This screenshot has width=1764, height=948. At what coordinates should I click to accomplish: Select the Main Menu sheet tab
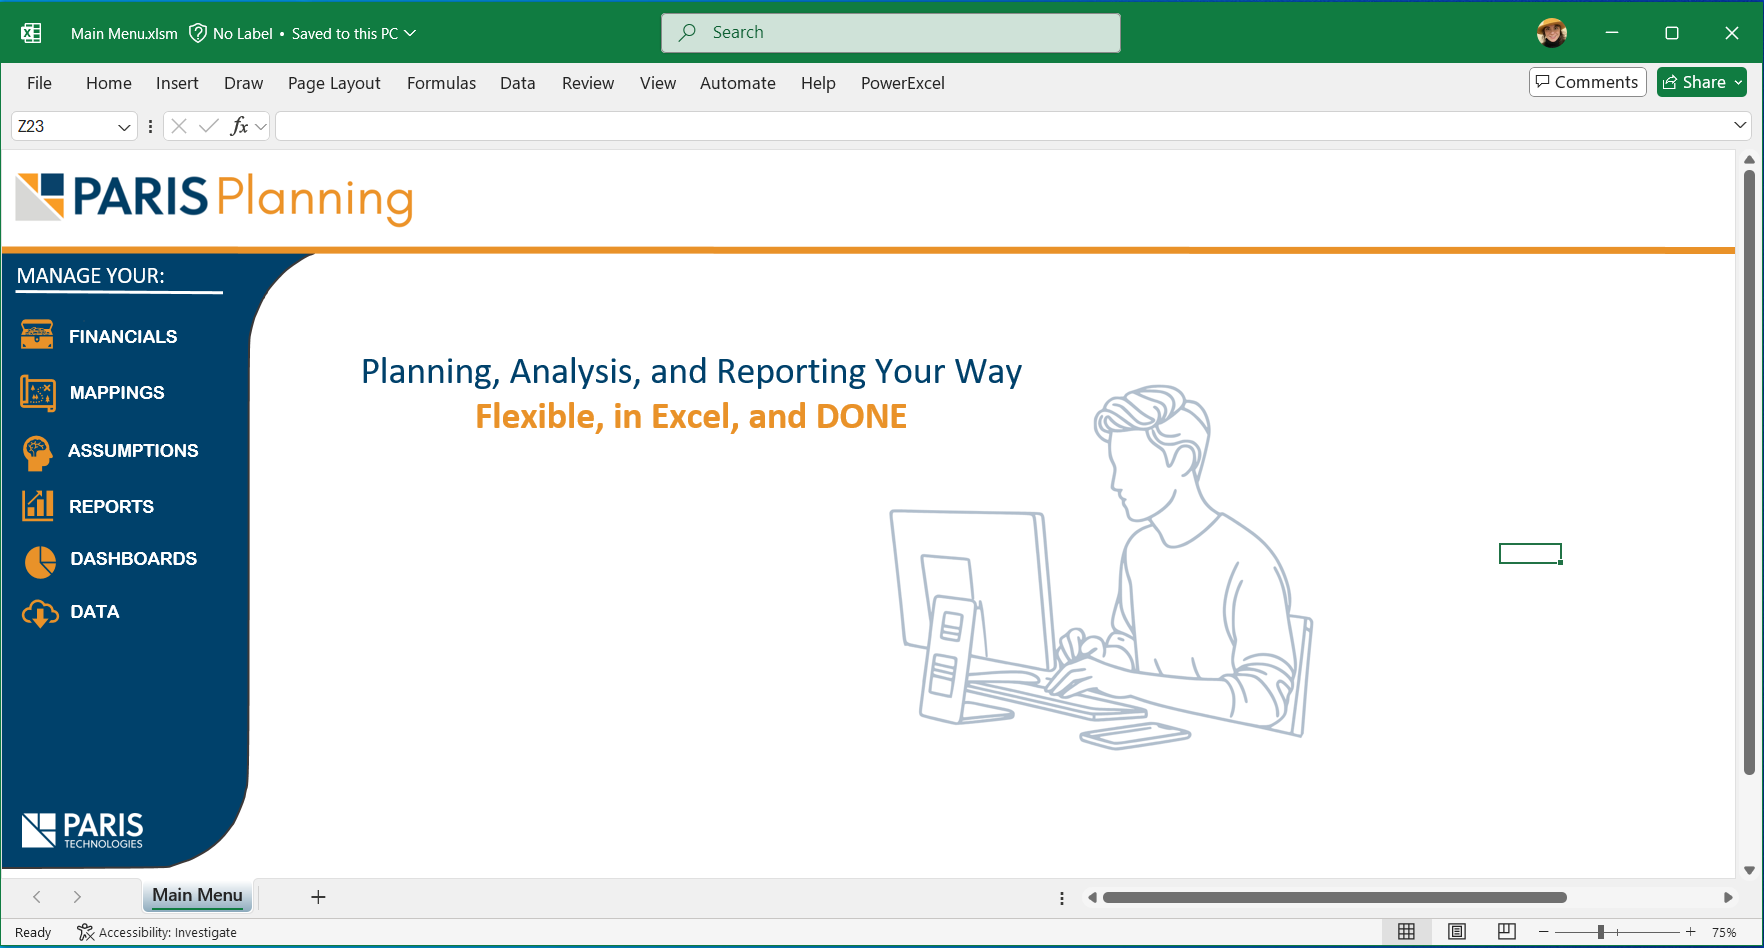197,896
